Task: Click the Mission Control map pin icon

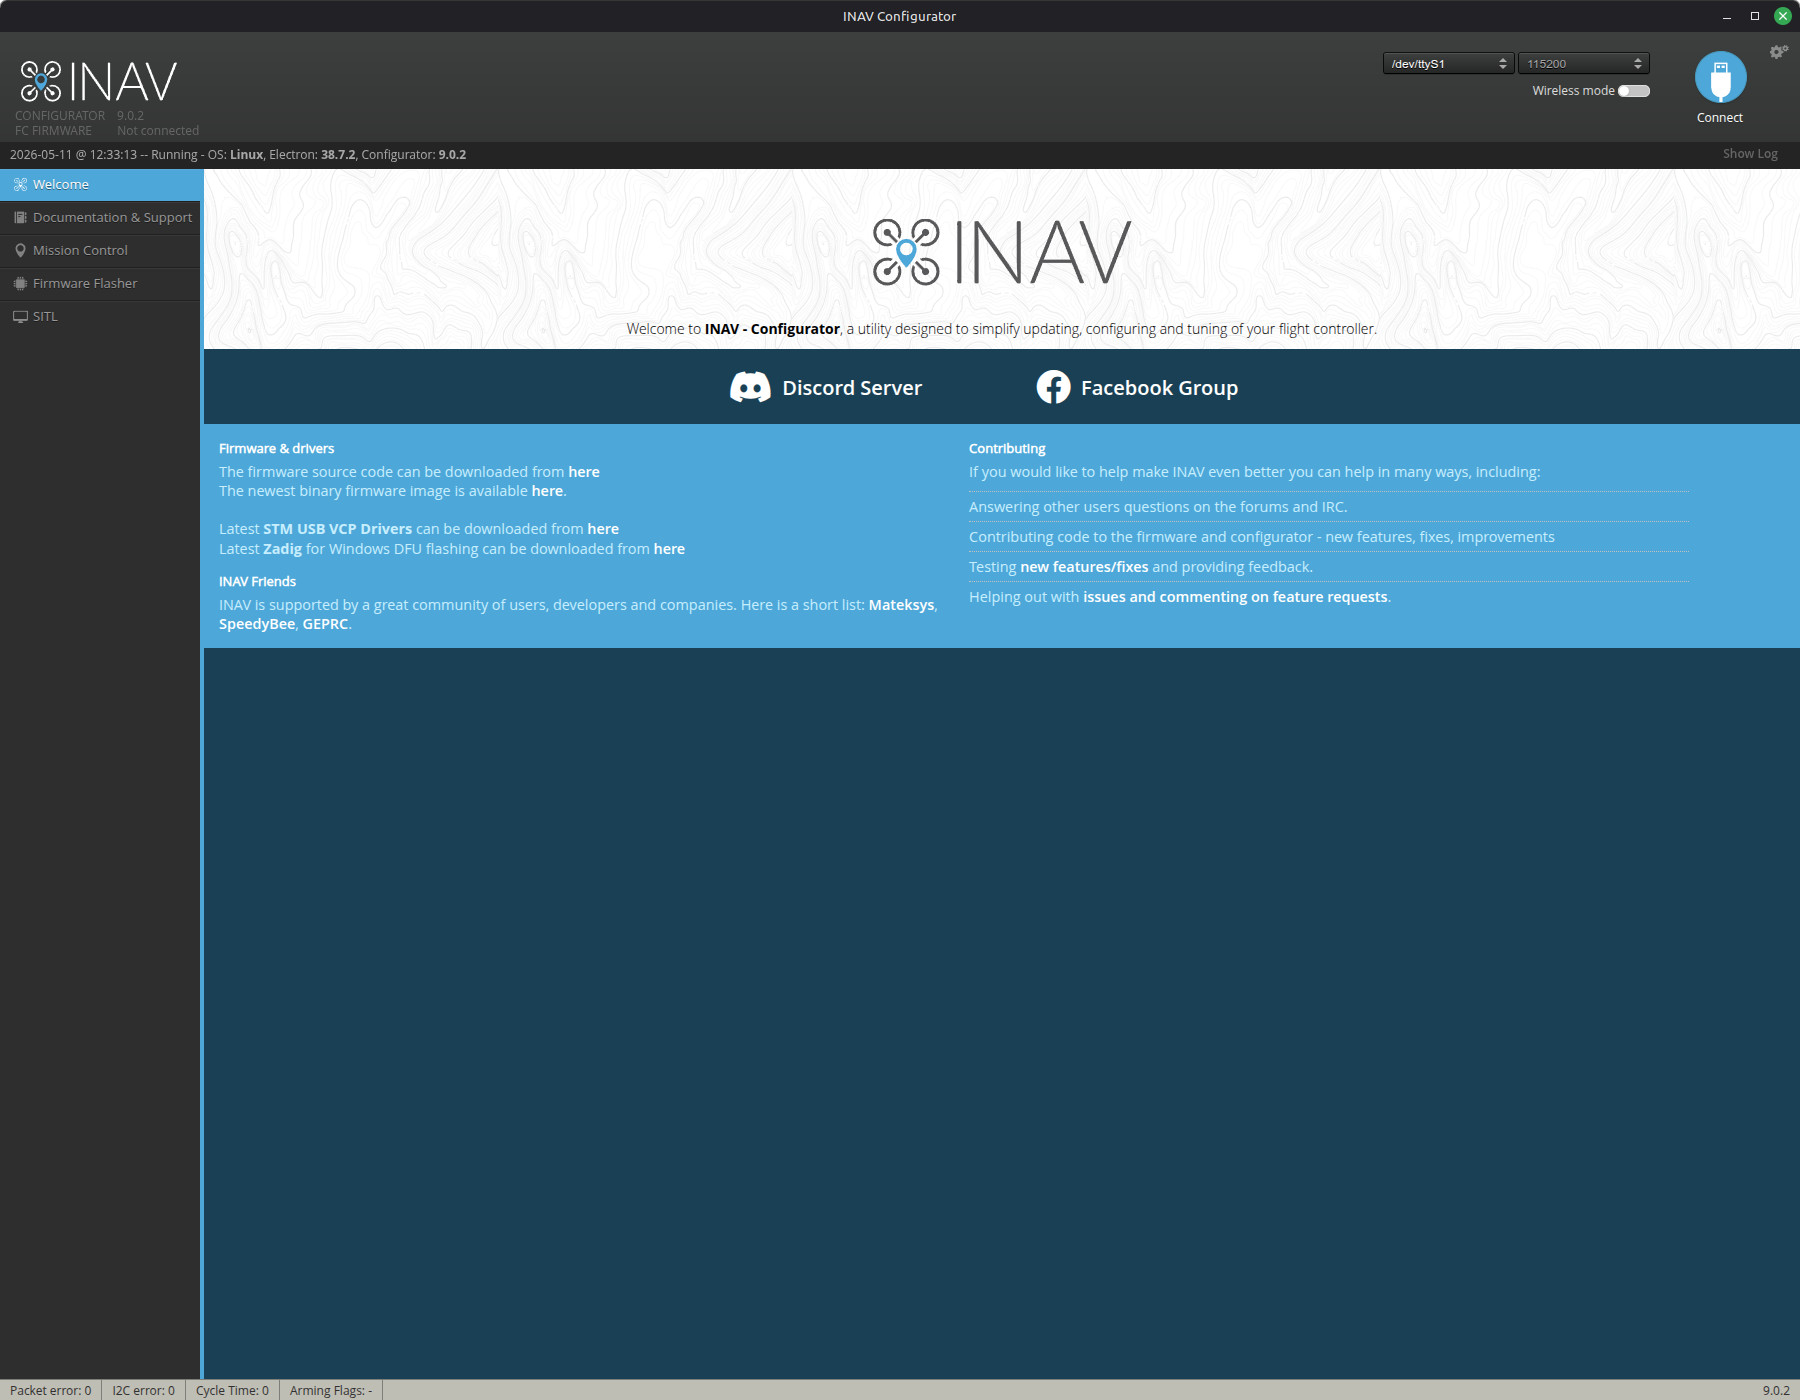Action: pos(20,250)
